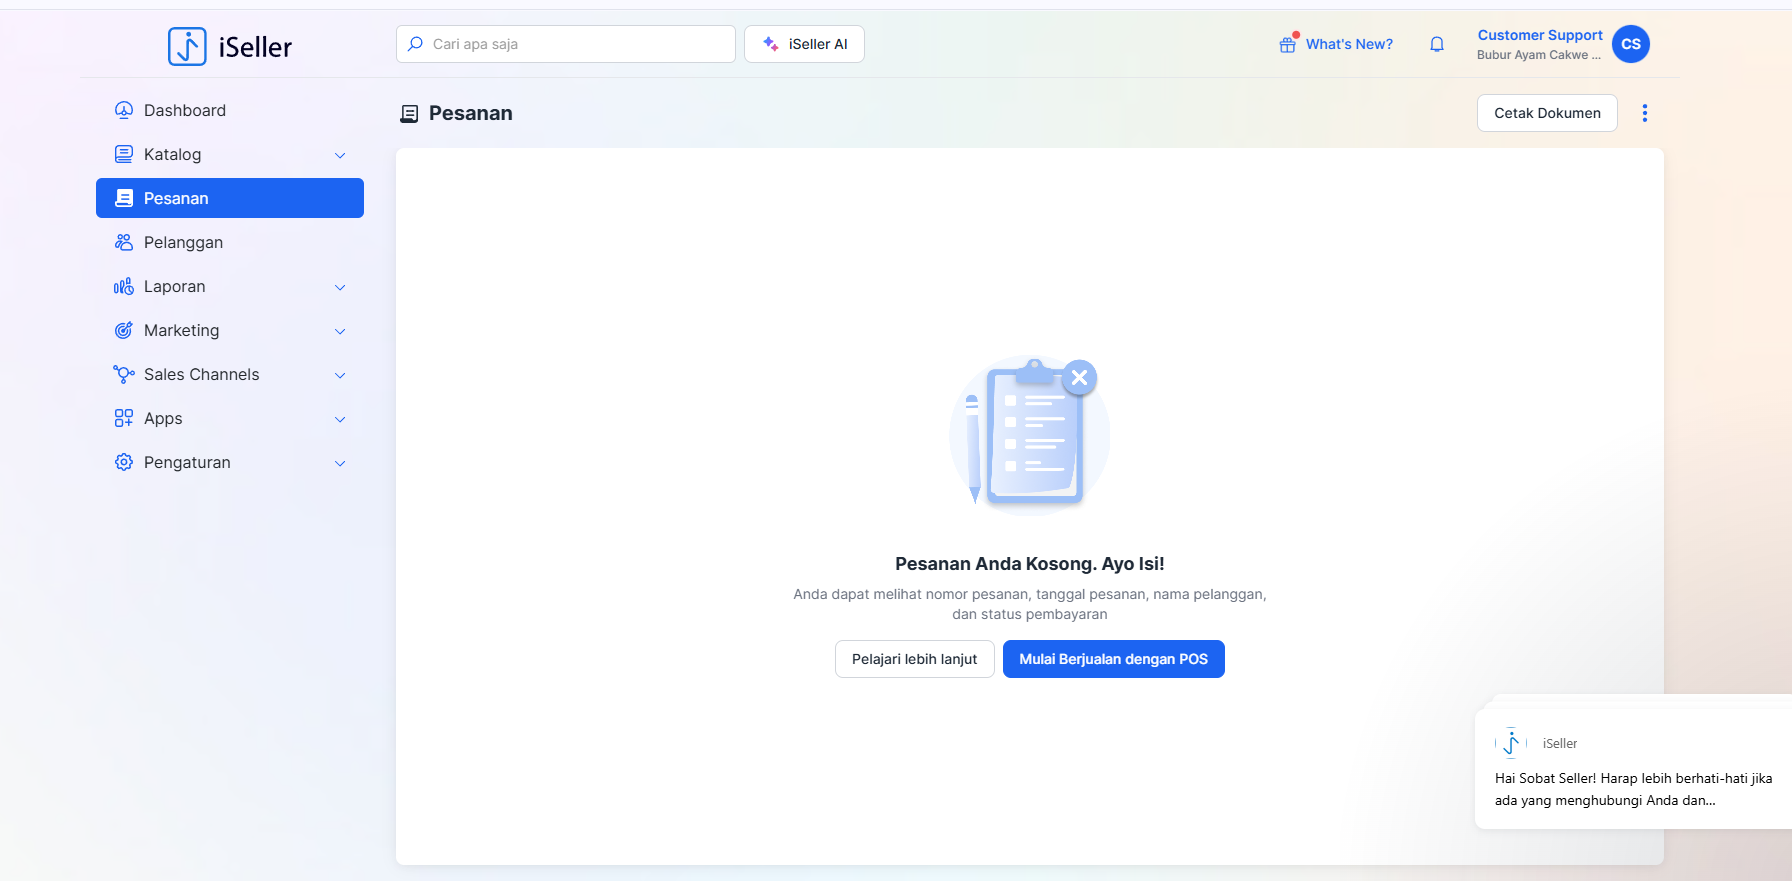Image resolution: width=1792 pixels, height=881 pixels.
Task: Click Customer Support account name
Action: click(1540, 35)
